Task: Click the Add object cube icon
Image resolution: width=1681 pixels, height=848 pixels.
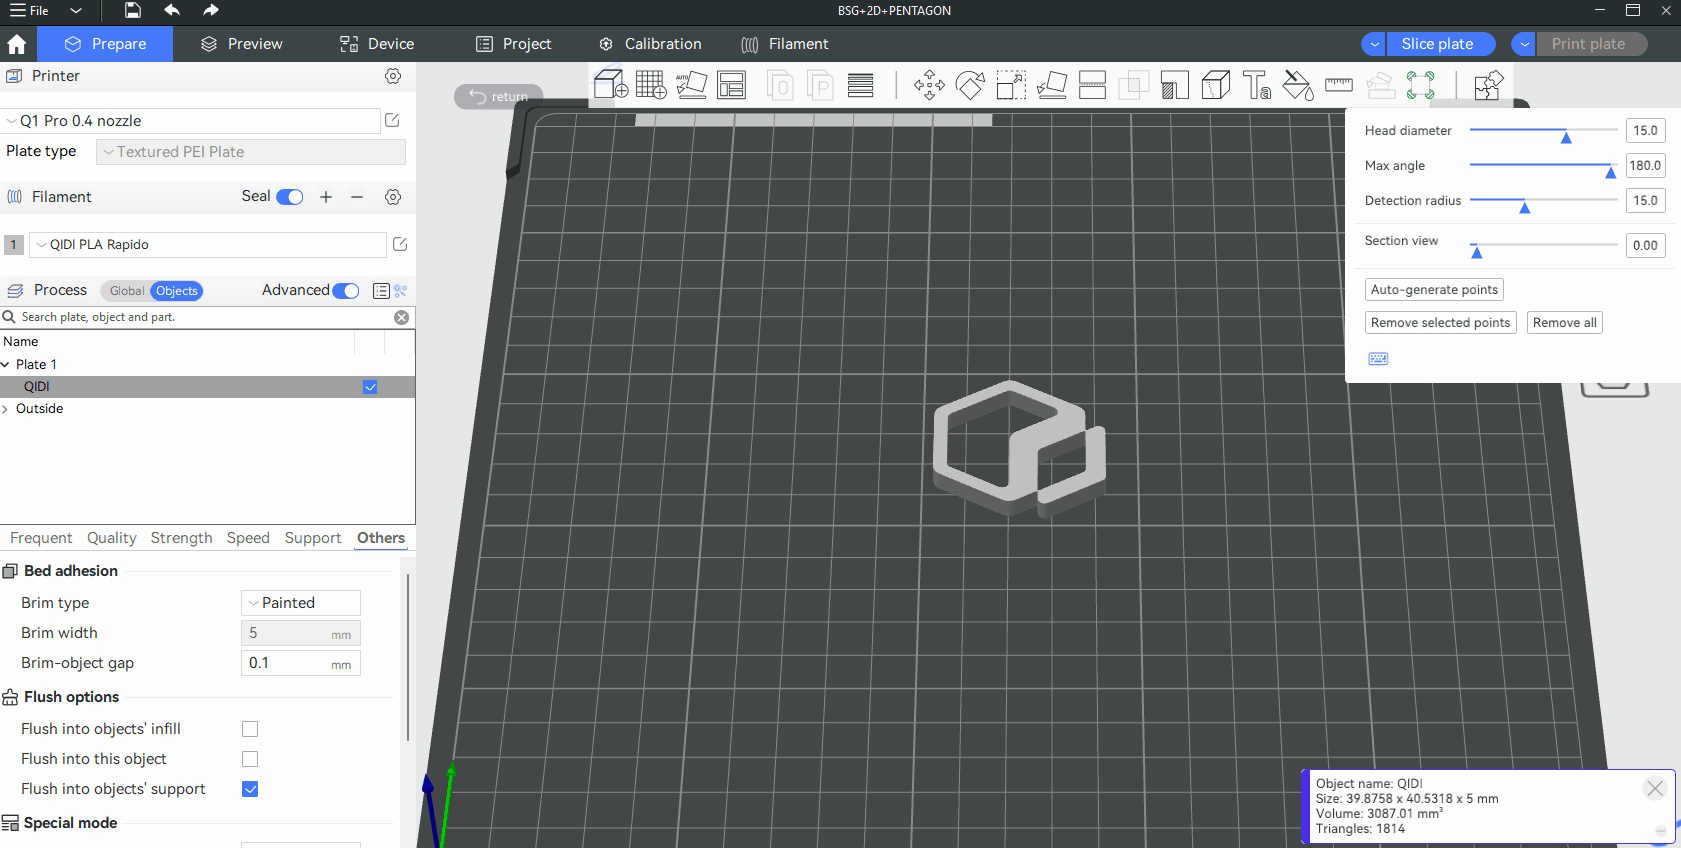Action: tap(611, 85)
